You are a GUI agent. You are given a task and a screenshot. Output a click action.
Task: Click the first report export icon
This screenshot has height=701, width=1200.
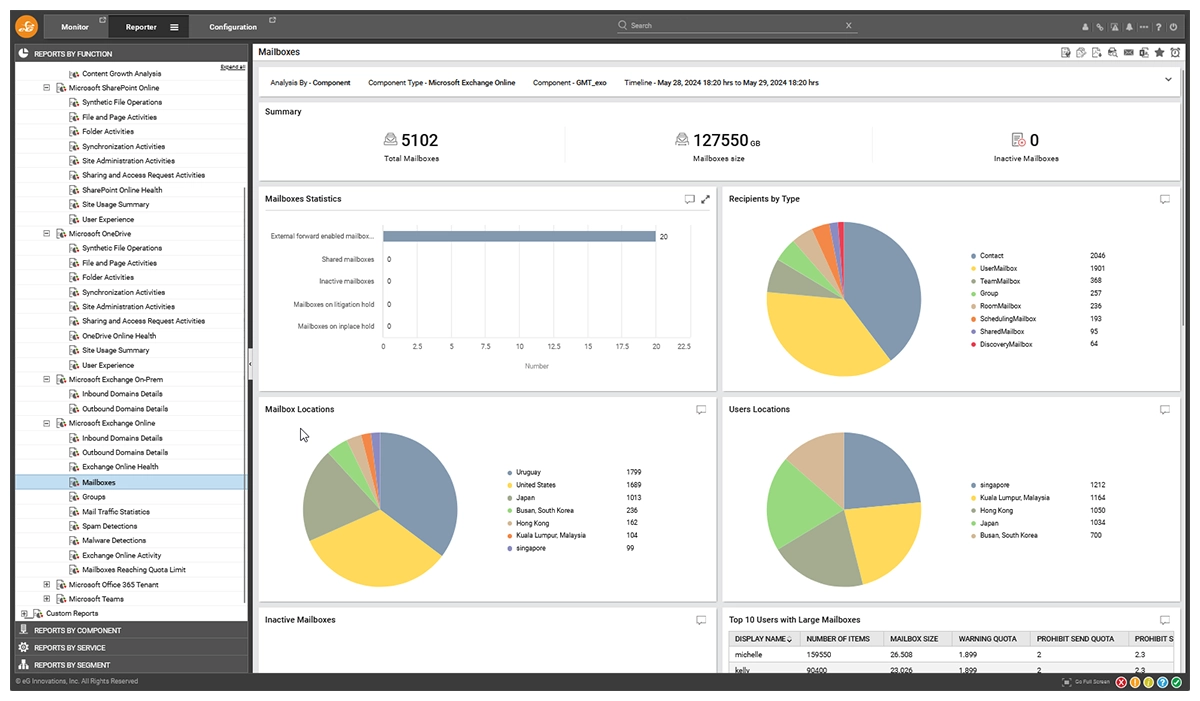[1066, 52]
